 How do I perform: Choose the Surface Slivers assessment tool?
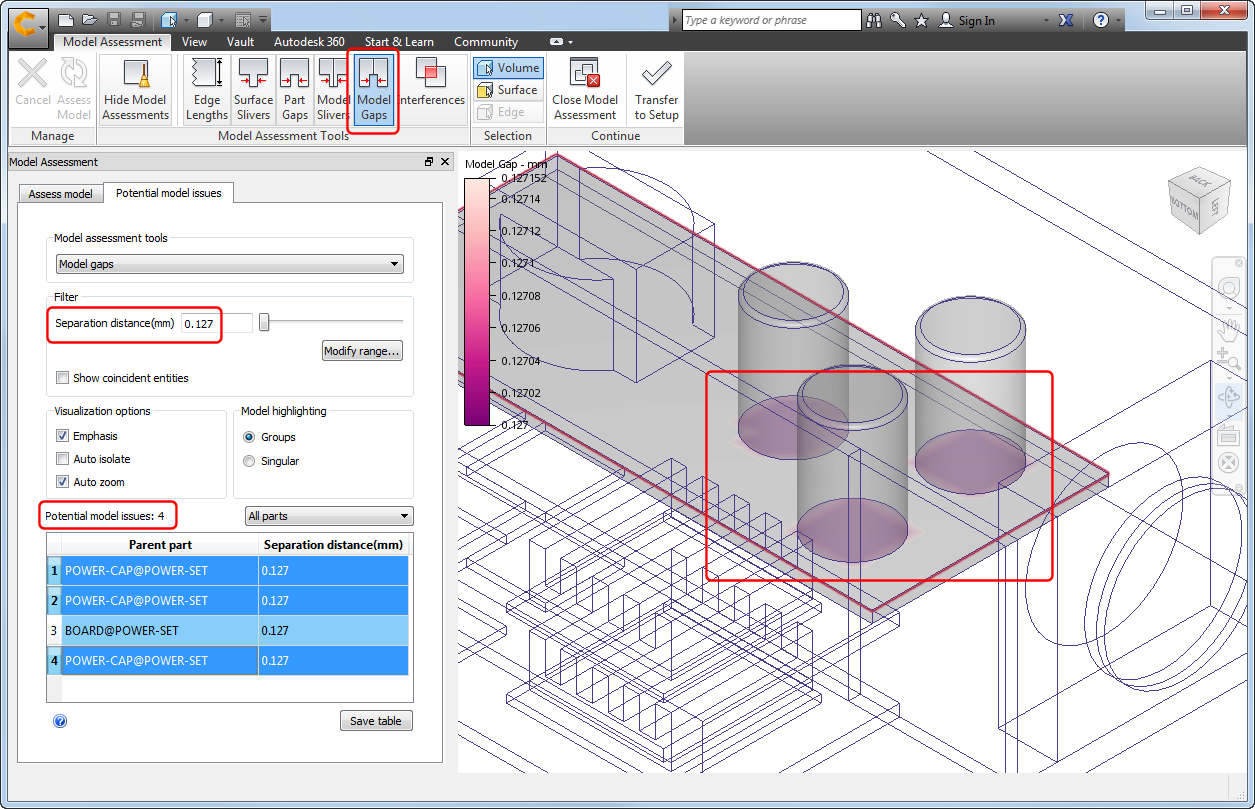[x=253, y=89]
